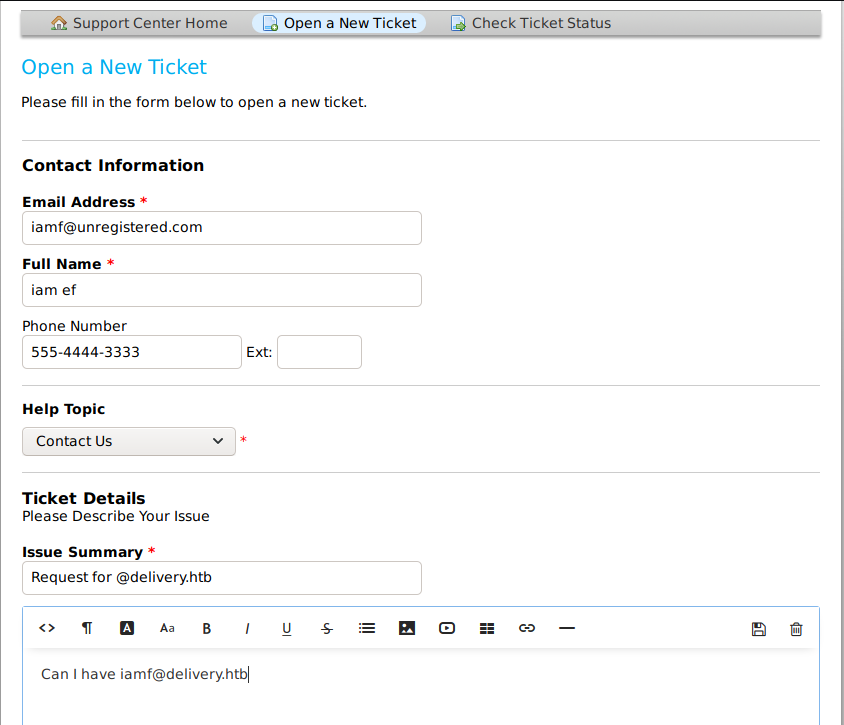Expand the Help Topic dropdown

coord(129,441)
